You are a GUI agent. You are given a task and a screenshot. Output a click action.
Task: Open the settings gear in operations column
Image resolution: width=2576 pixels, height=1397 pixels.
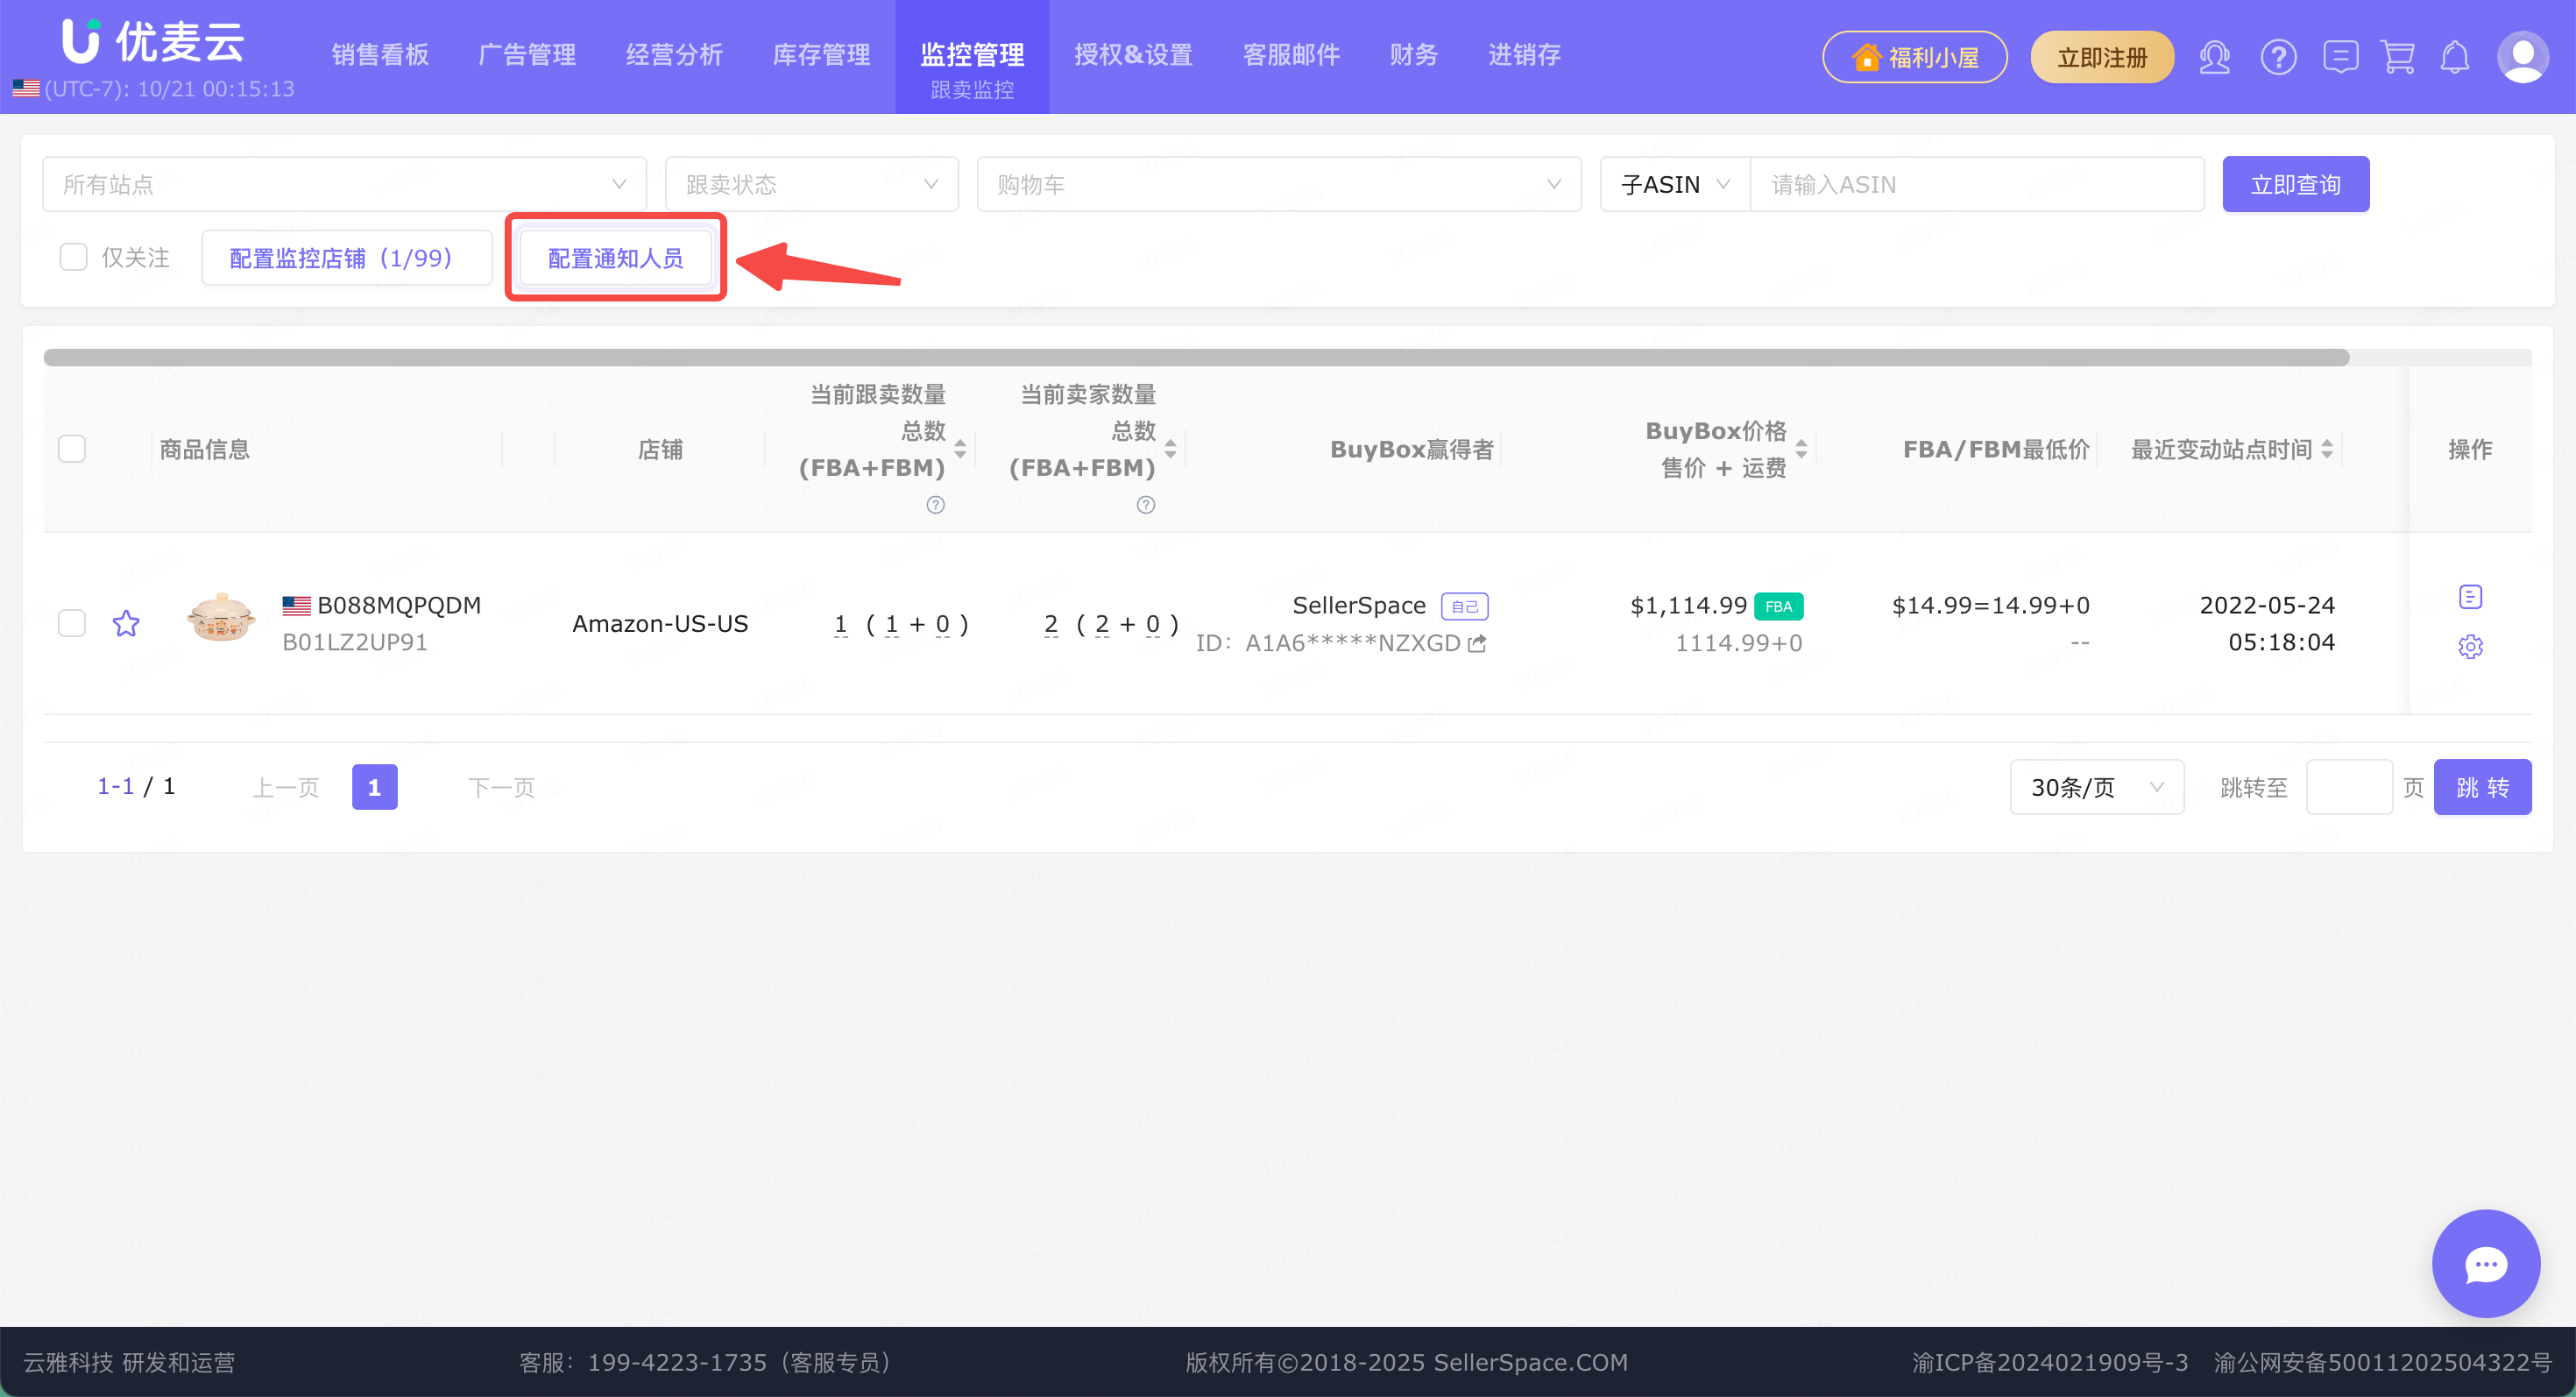(2470, 647)
